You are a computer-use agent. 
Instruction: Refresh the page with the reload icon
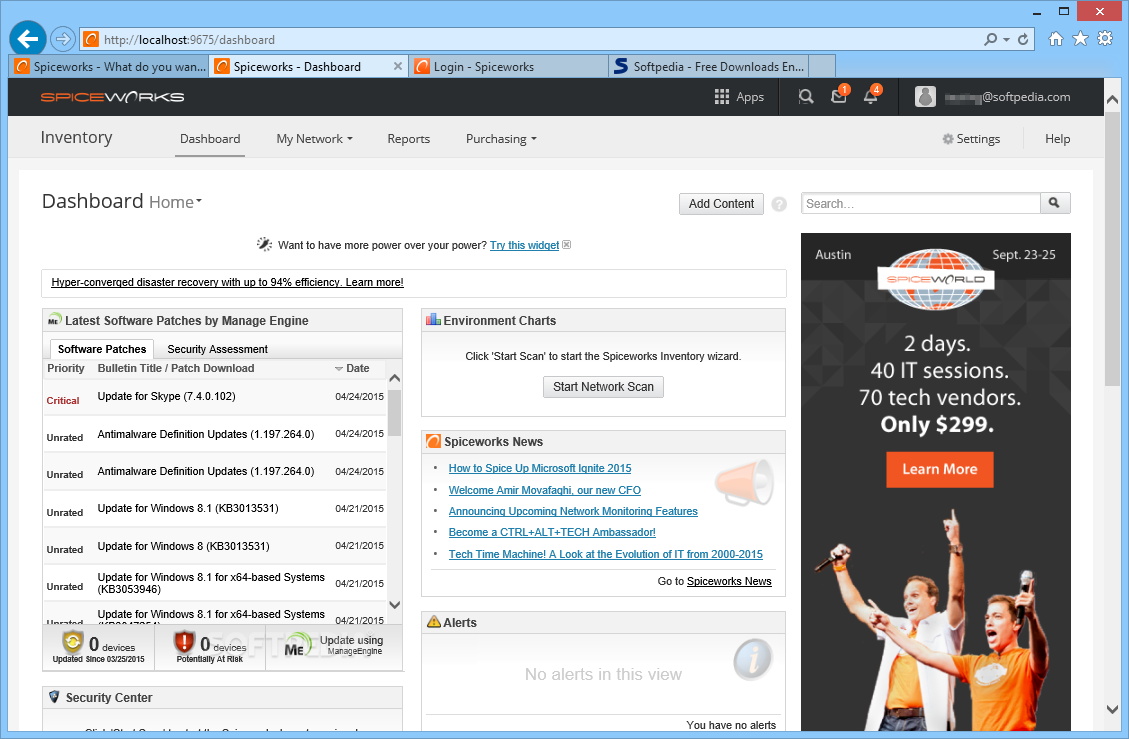coord(1022,40)
